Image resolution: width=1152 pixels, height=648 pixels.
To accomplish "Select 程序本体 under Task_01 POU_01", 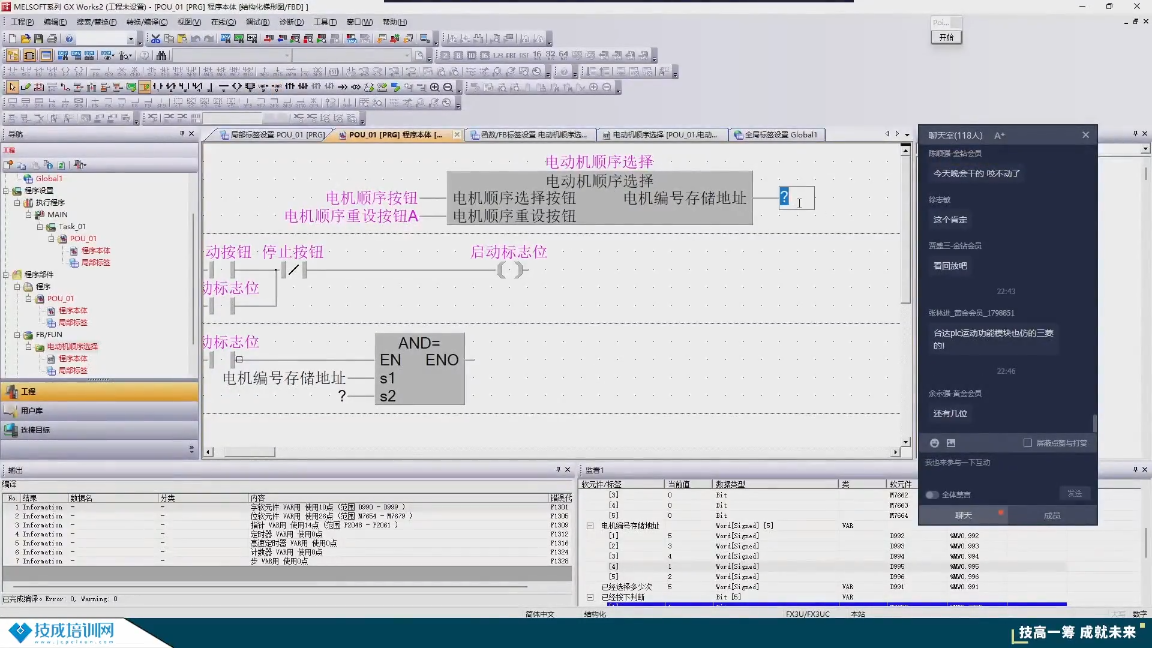I will (96, 251).
